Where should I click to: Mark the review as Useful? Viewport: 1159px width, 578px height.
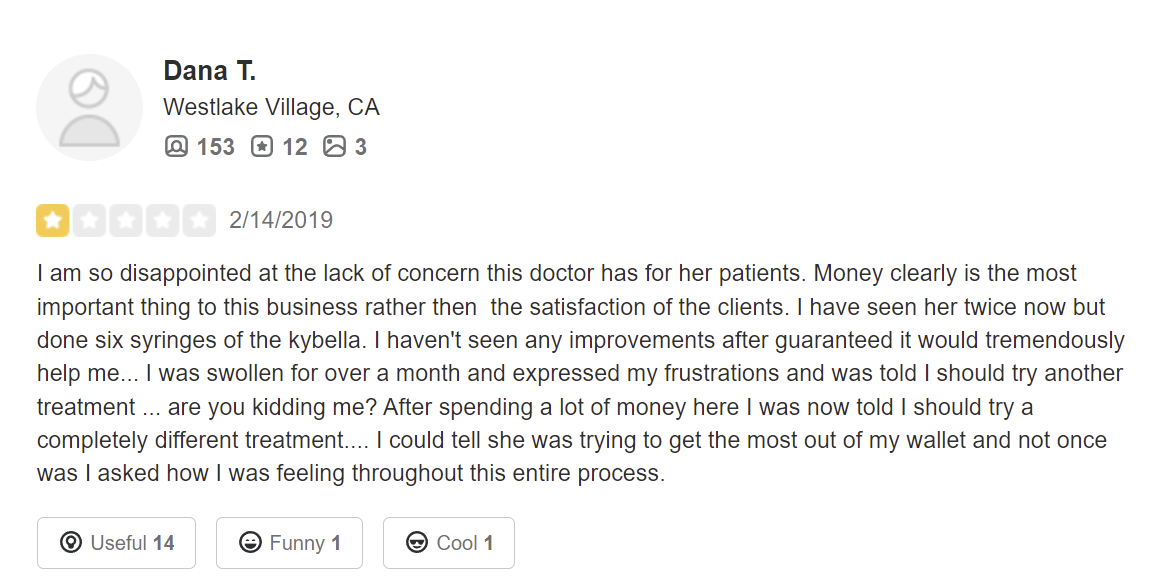(x=116, y=543)
